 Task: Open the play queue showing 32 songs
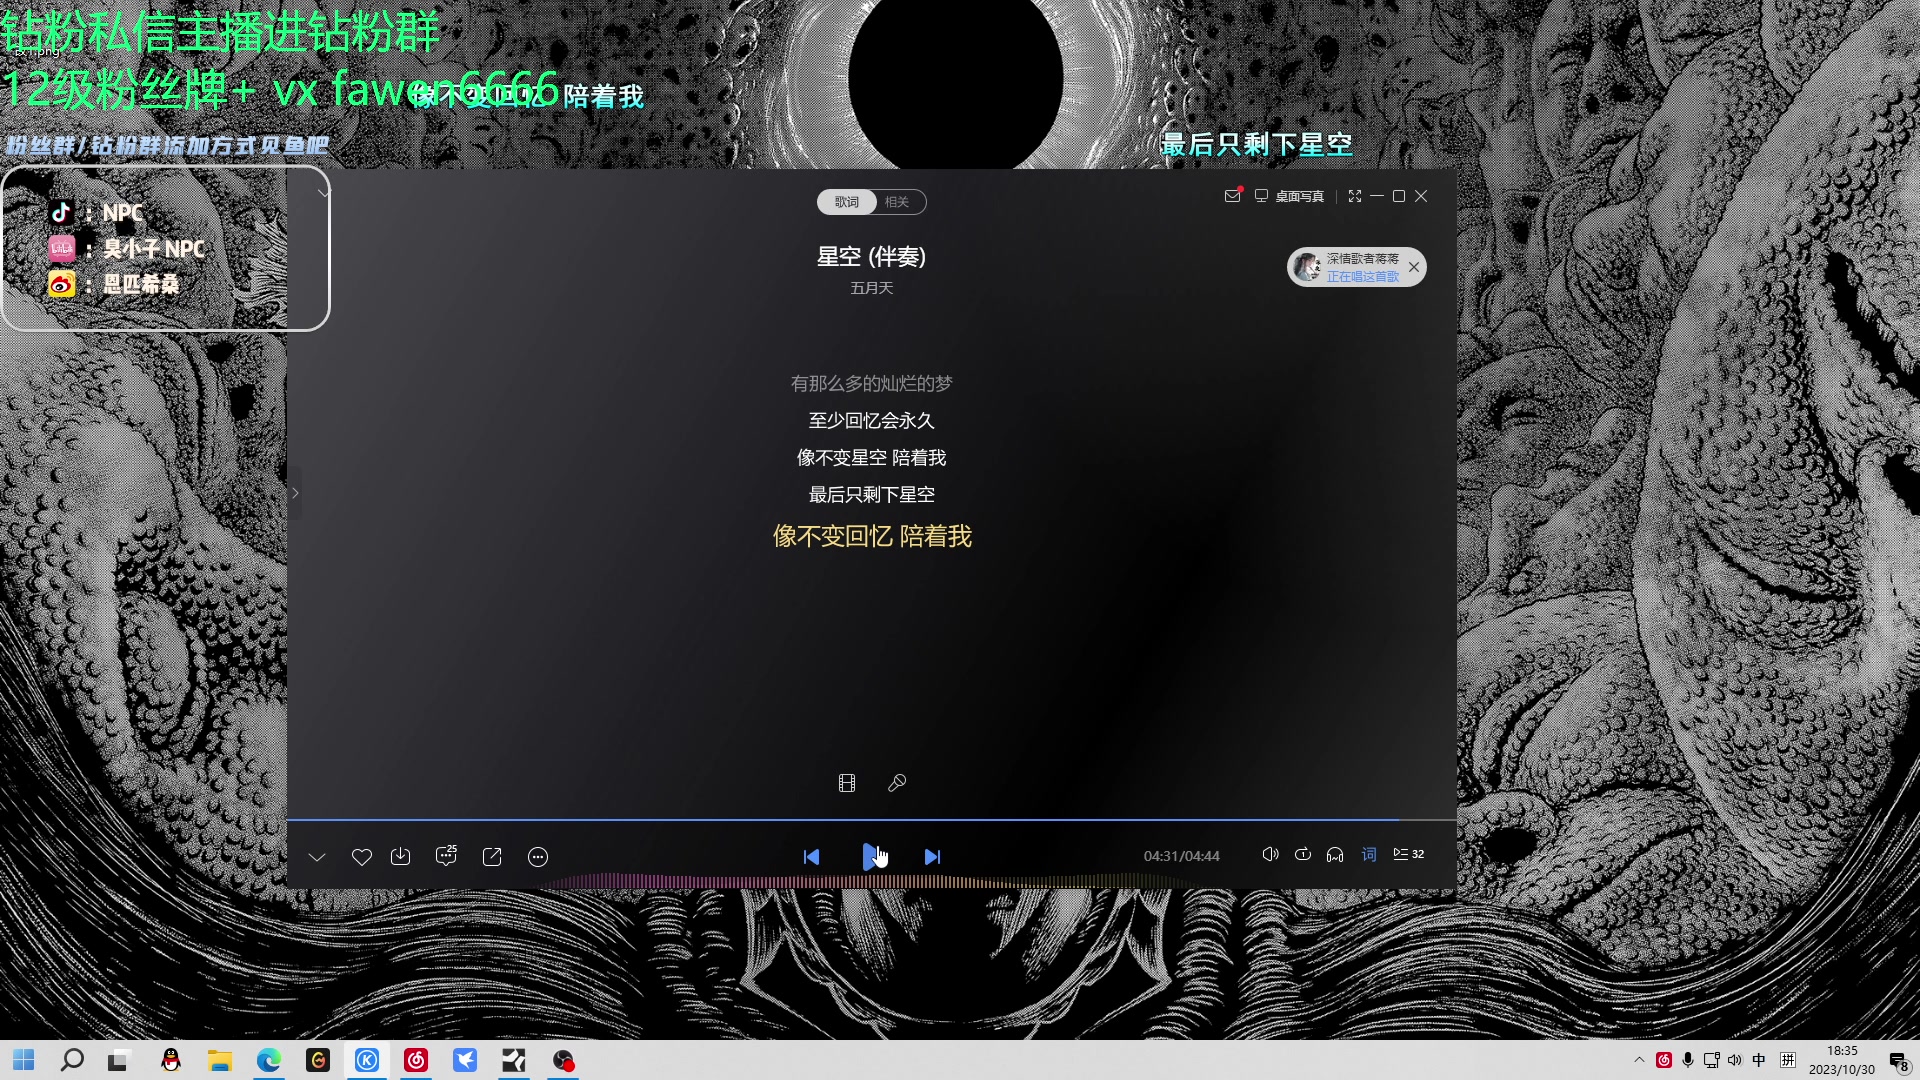1407,854
